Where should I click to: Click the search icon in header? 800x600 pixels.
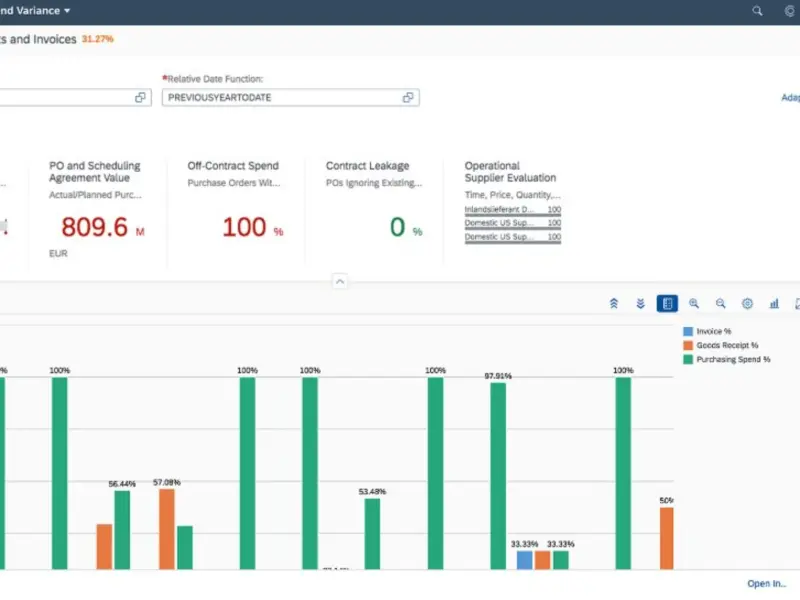(758, 11)
